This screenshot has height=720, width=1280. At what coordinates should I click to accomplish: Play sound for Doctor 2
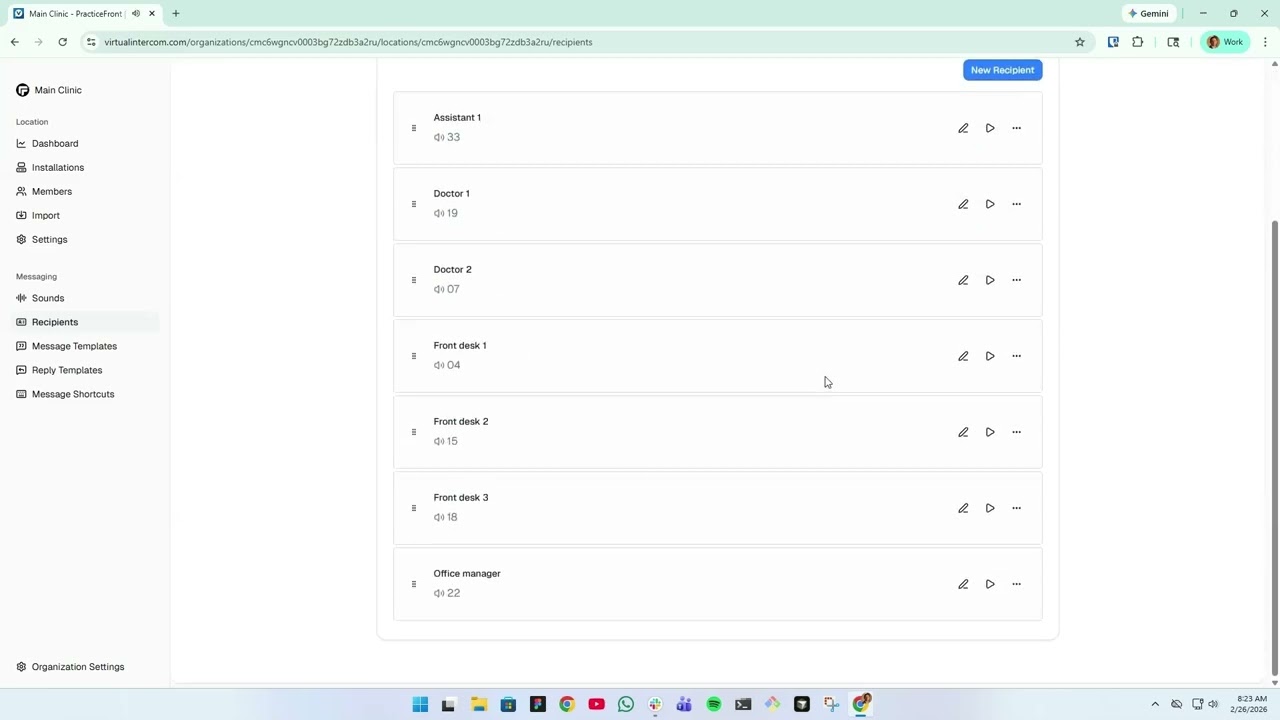pos(990,280)
